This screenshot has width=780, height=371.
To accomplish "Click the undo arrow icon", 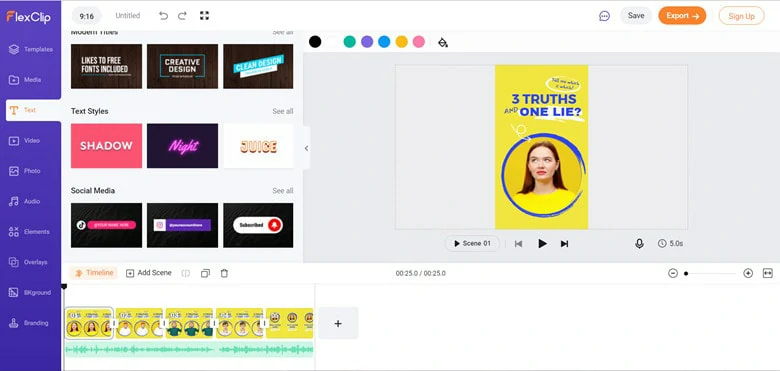I will (x=163, y=15).
